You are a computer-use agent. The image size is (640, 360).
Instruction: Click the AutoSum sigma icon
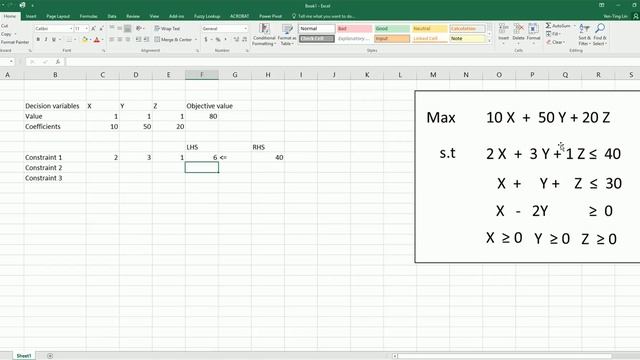coord(548,26)
